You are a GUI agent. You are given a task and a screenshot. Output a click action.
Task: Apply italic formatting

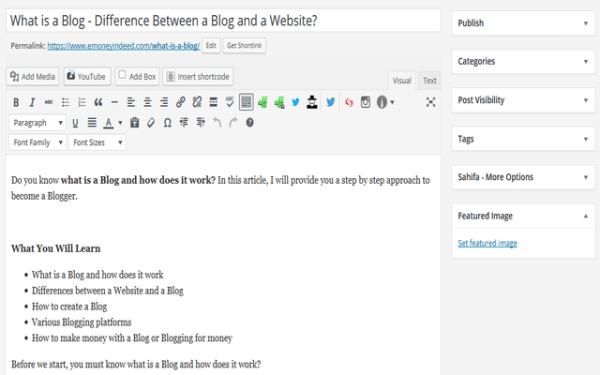tap(32, 102)
